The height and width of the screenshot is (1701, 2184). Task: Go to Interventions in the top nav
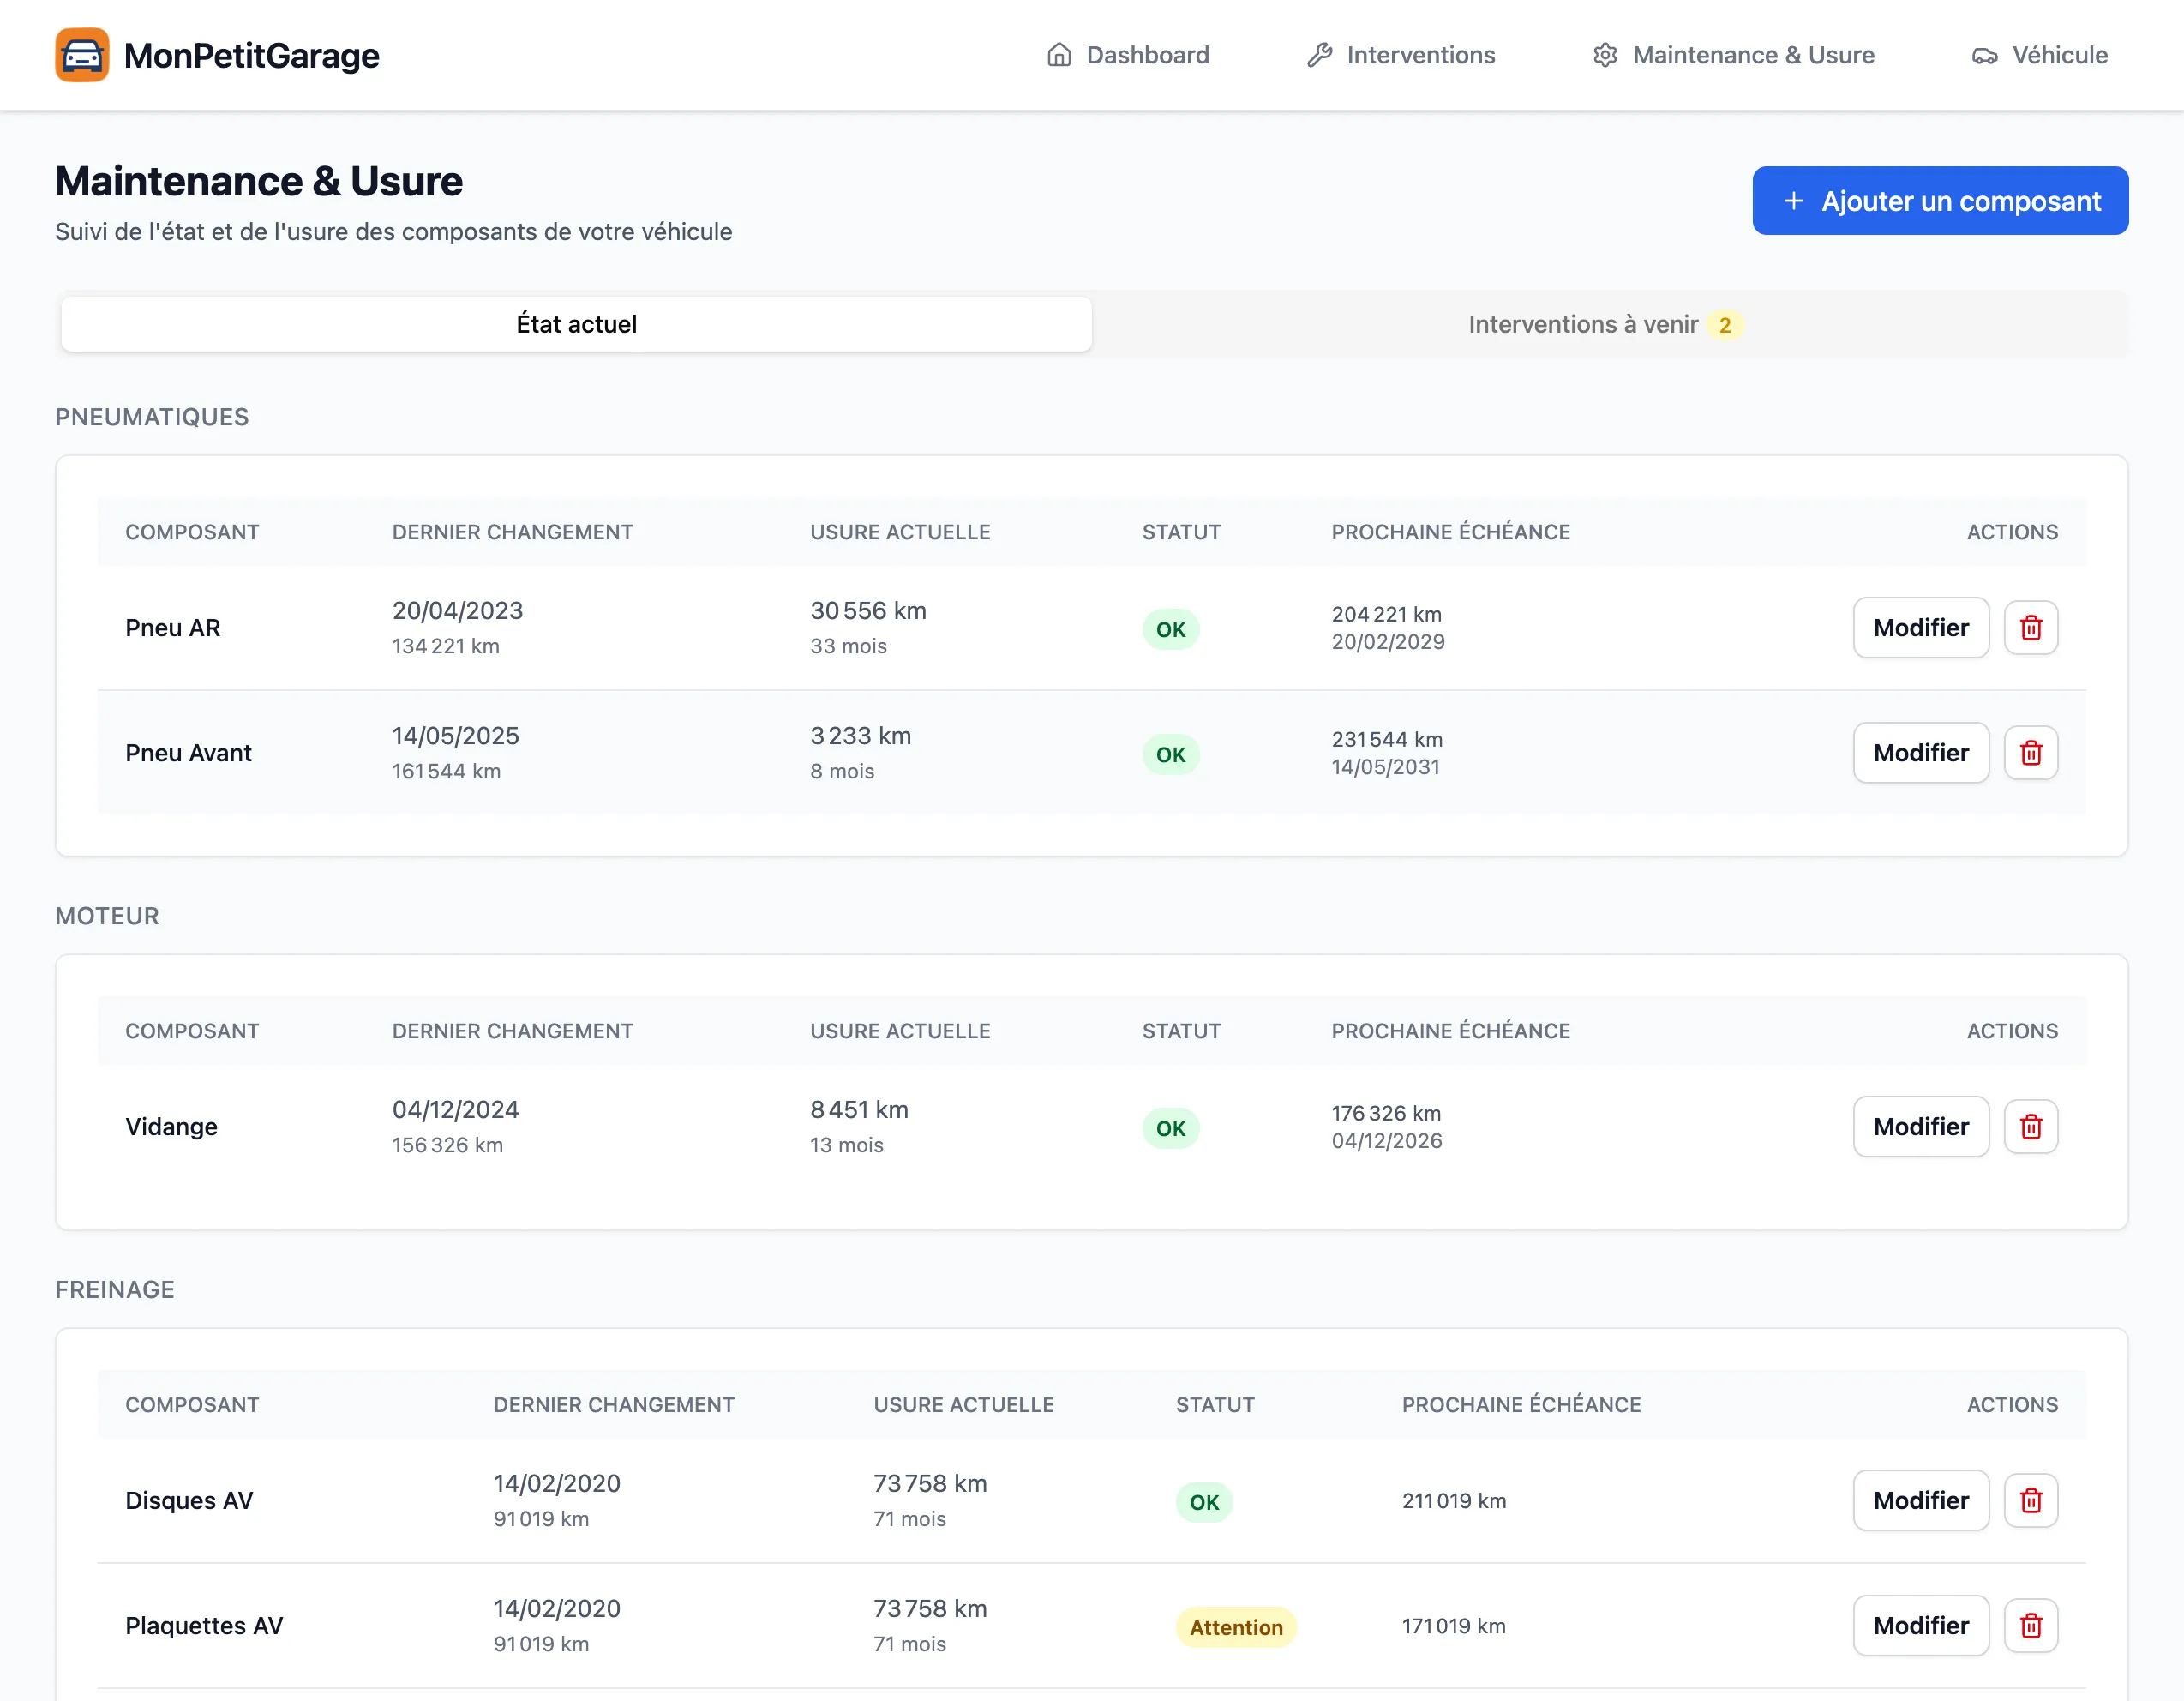[1401, 55]
